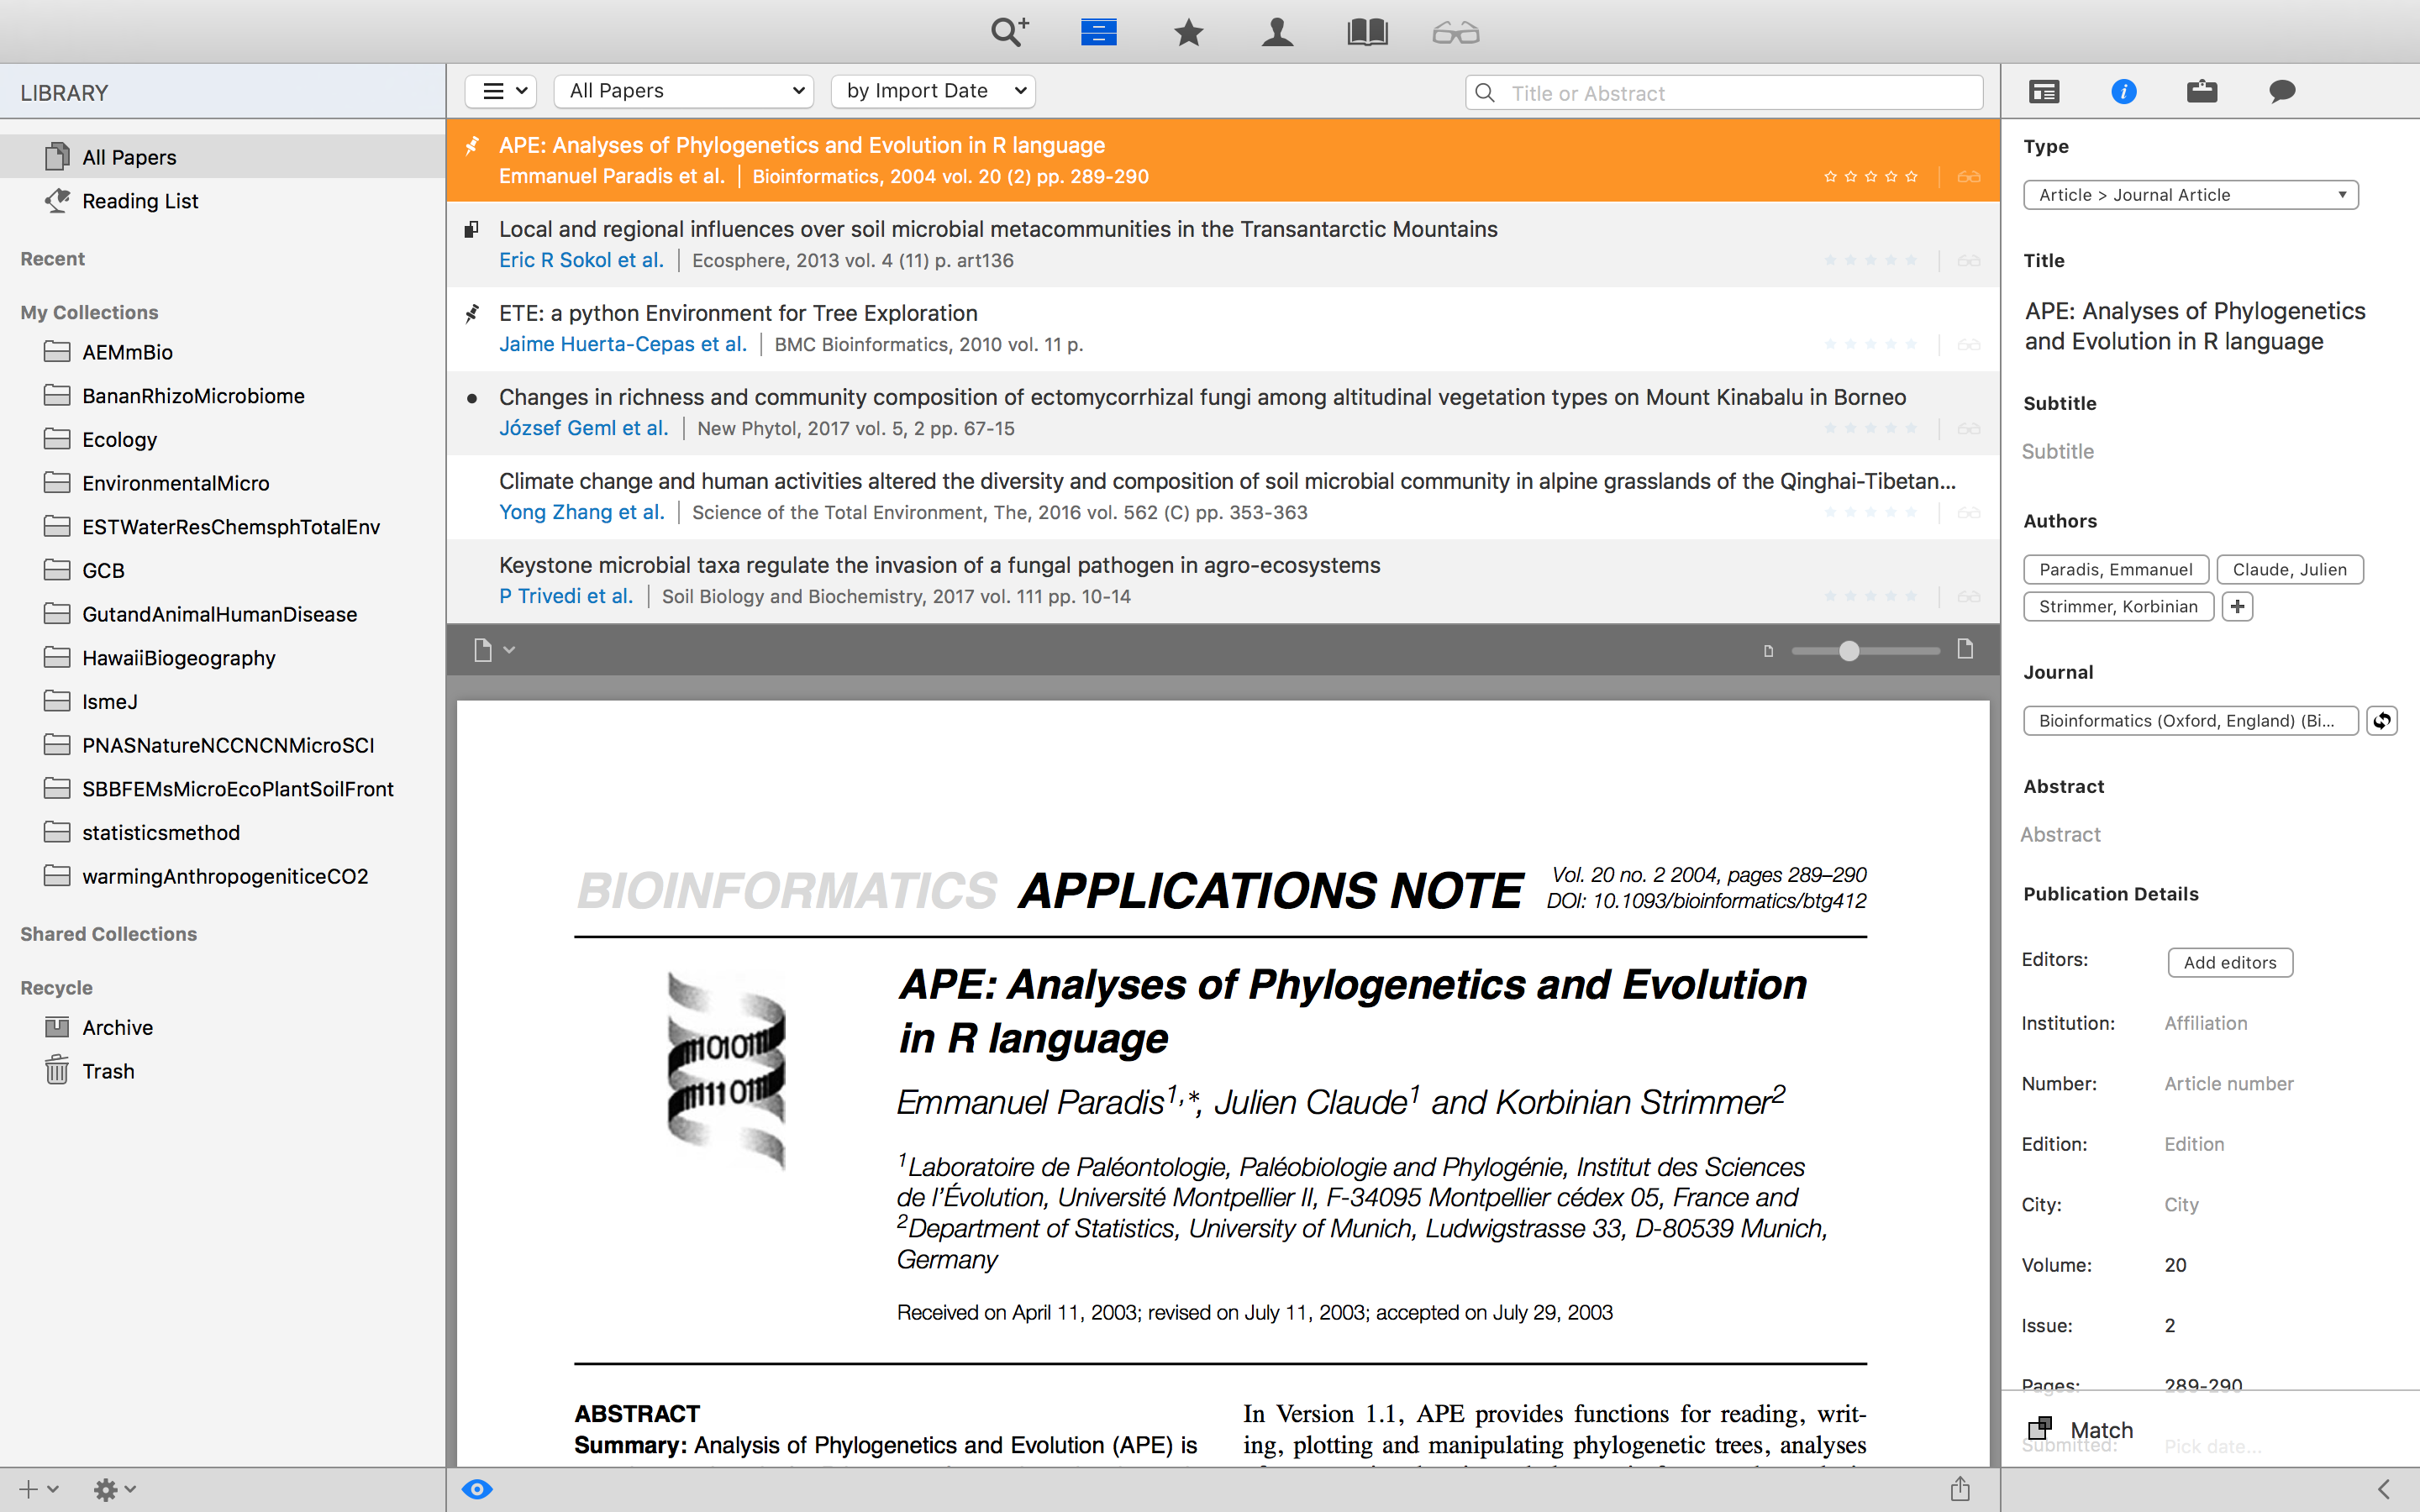This screenshot has width=2420, height=1512.
Task: Toggle the eye preview icon at bottom
Action: tap(477, 1489)
